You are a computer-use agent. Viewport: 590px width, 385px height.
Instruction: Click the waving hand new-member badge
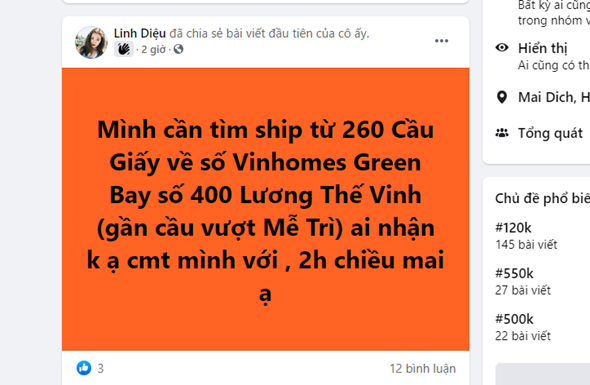pyautogui.click(x=123, y=49)
